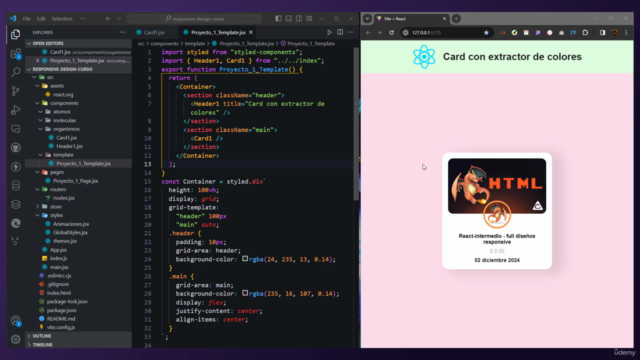Viewport: 640px width, 360px height.
Task: Open the Search view in activity bar
Action: tap(16, 72)
